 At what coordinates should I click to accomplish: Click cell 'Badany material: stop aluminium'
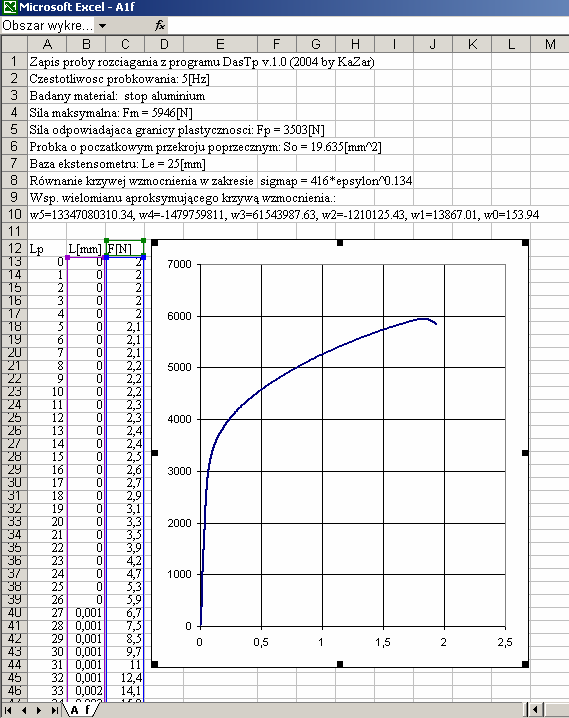pos(117,96)
